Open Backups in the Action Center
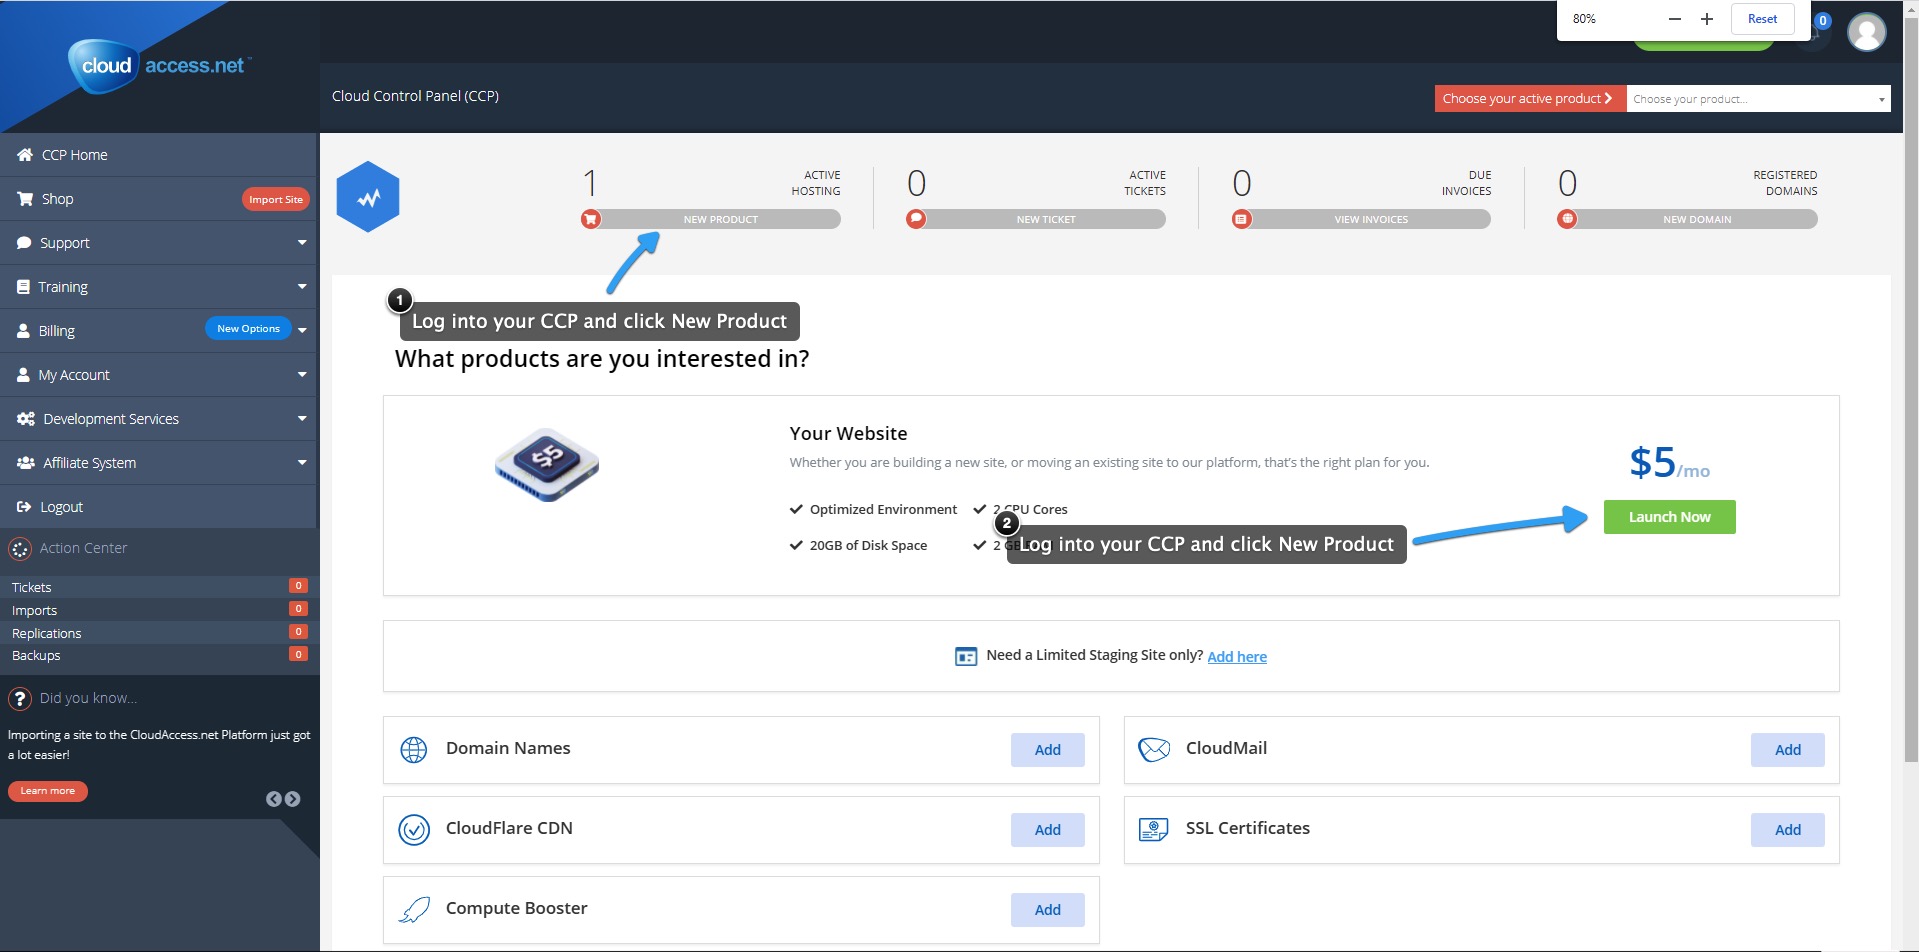1919x952 pixels. [x=158, y=656]
